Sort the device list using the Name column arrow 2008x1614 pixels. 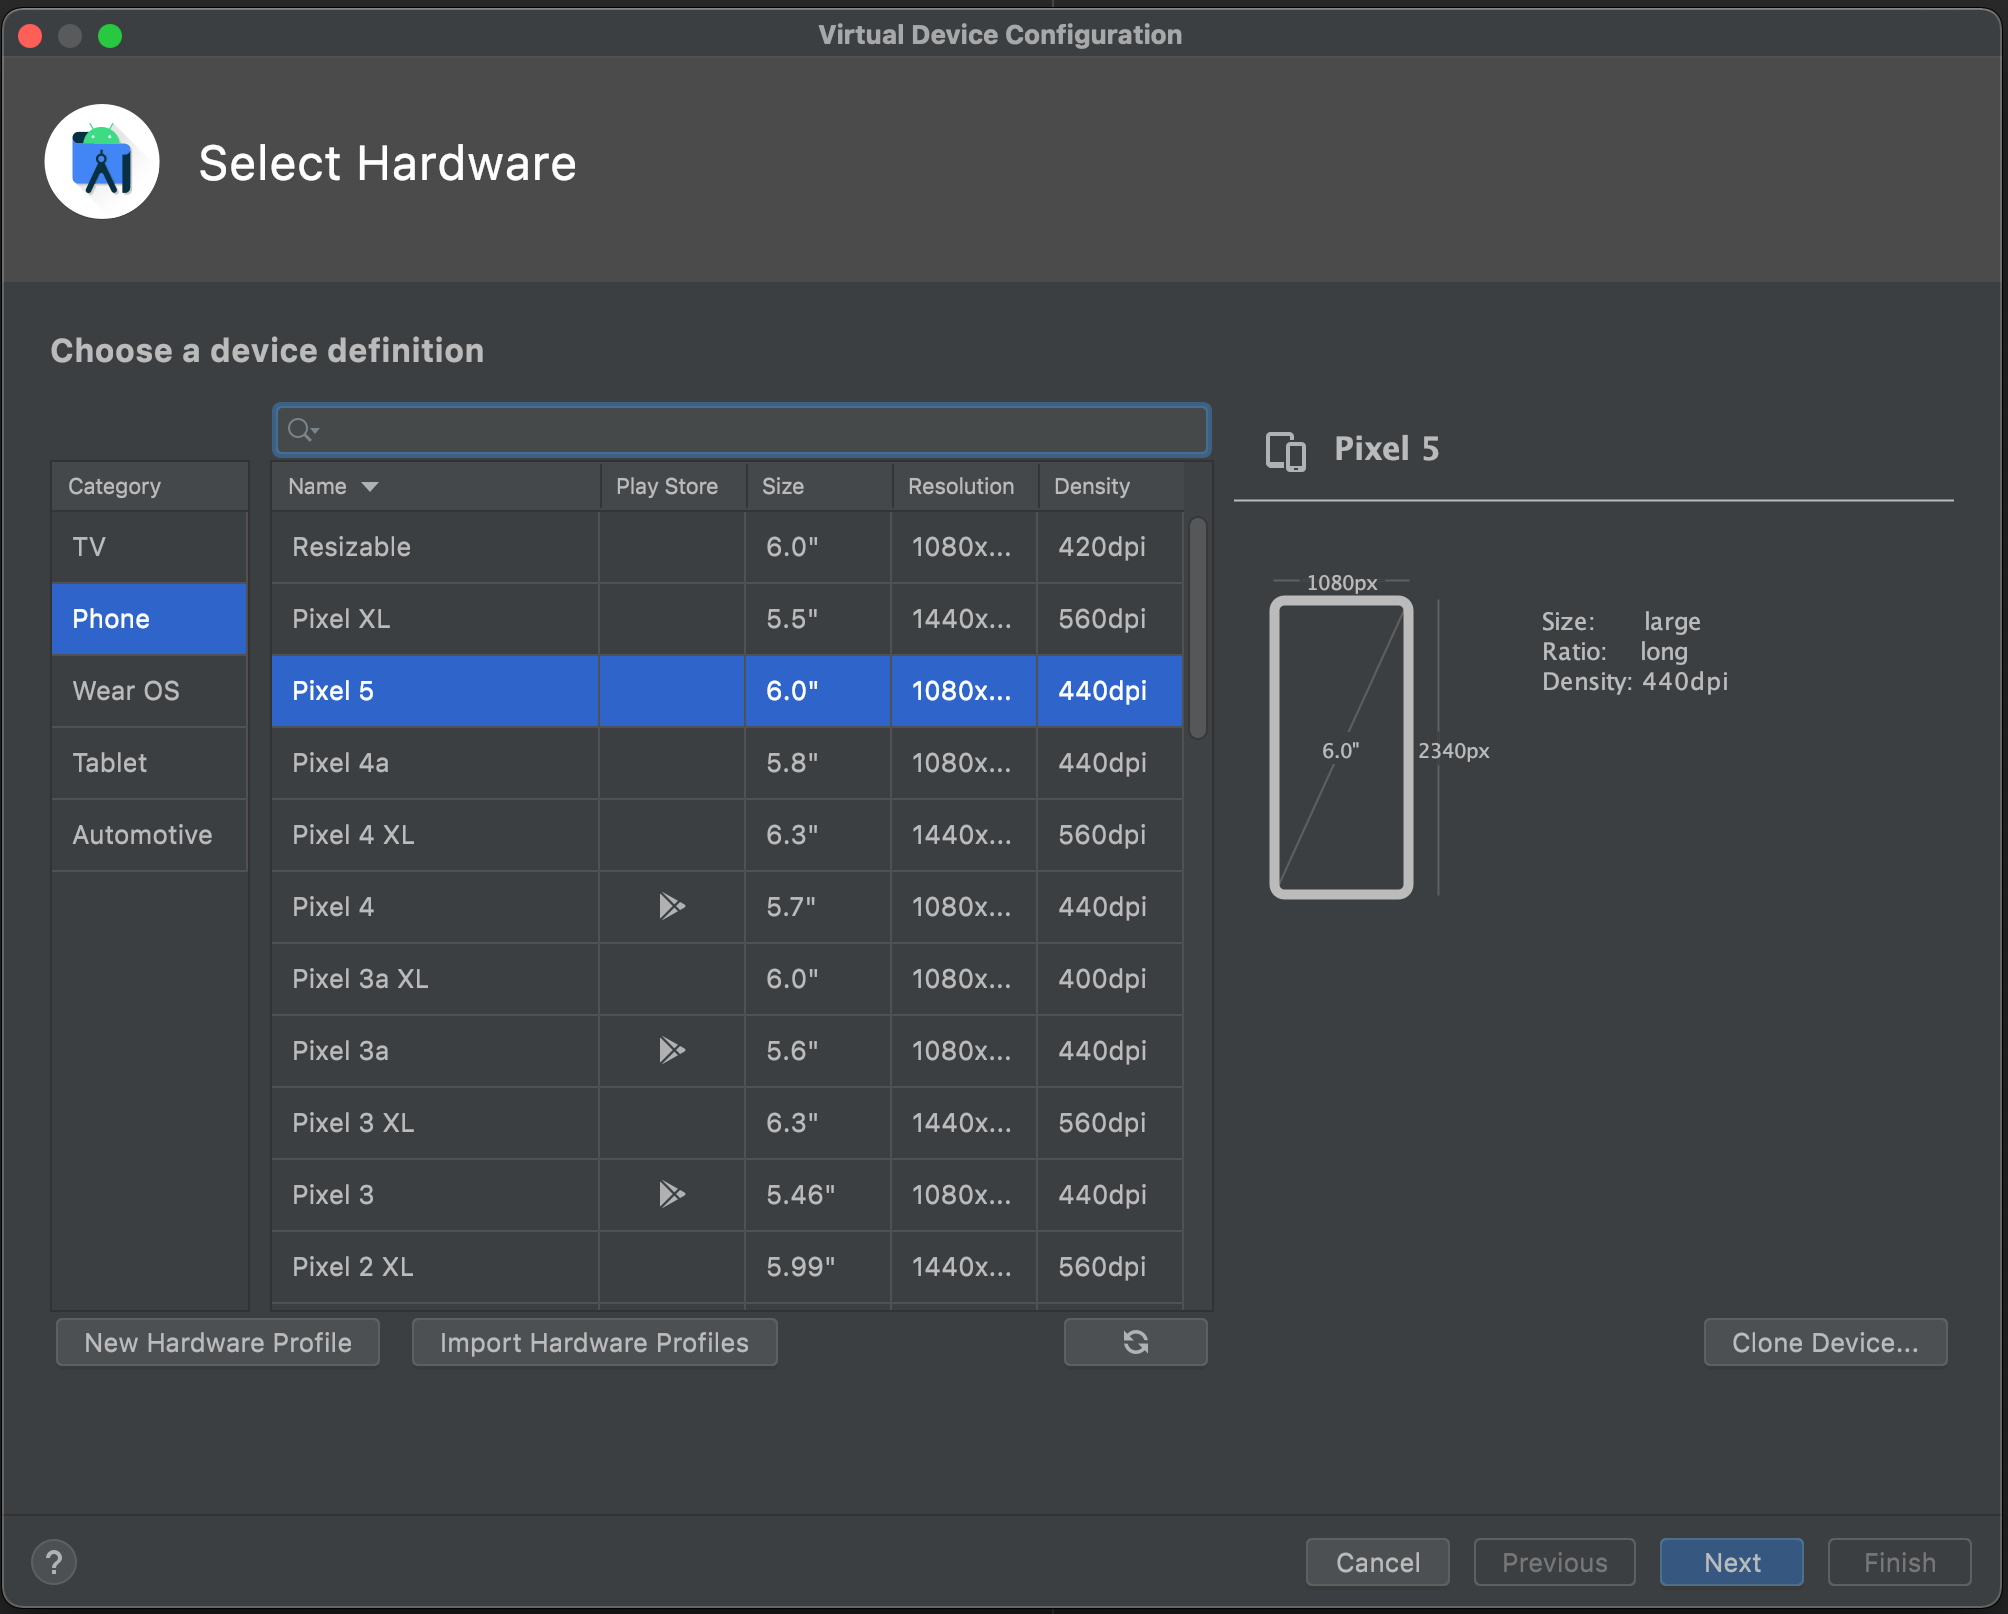[370, 487]
